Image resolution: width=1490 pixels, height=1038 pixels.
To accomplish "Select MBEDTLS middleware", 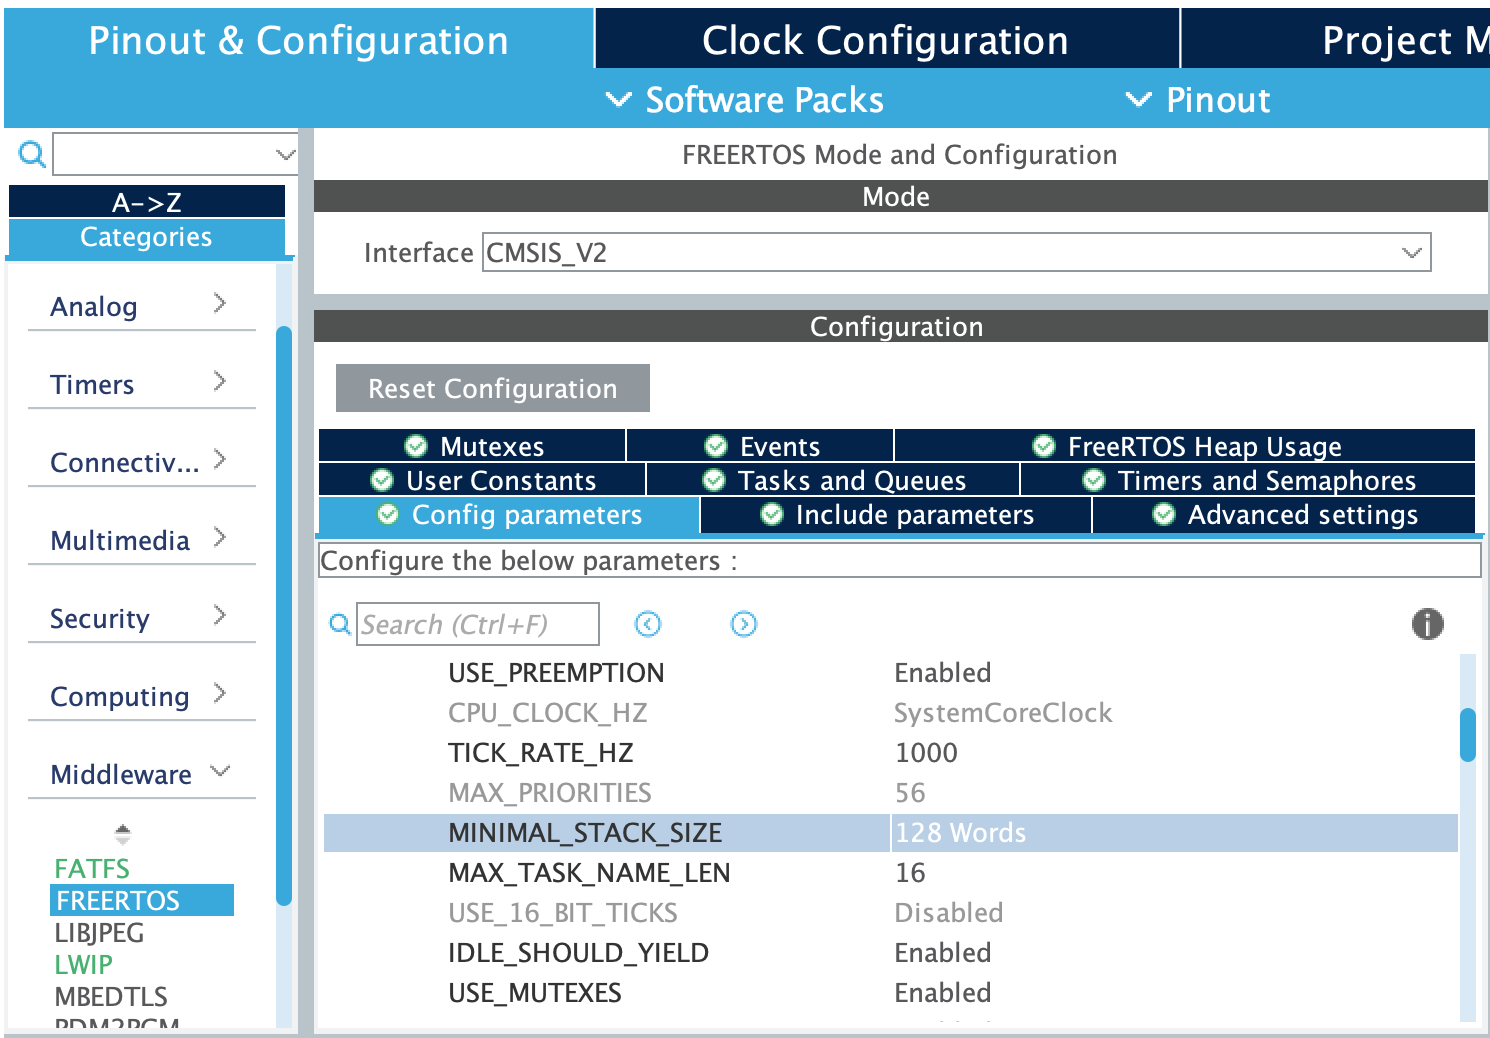I will 111,996.
